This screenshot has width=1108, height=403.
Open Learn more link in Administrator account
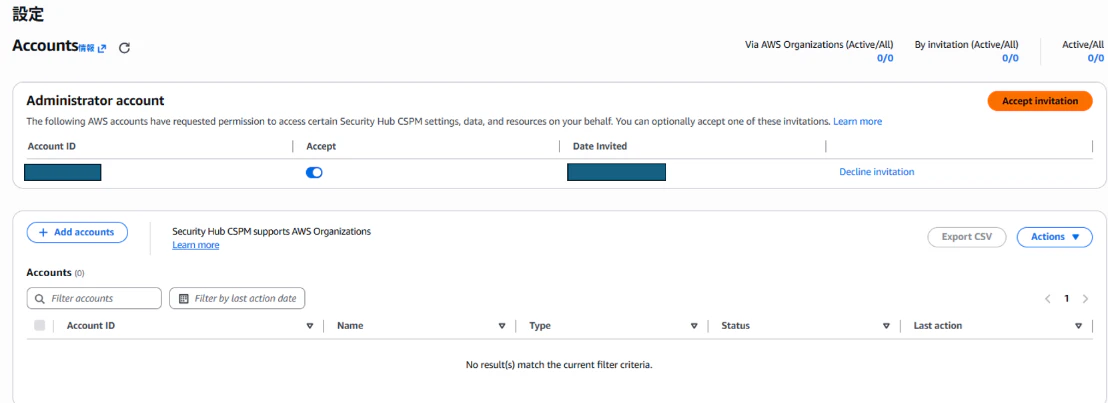coord(857,122)
